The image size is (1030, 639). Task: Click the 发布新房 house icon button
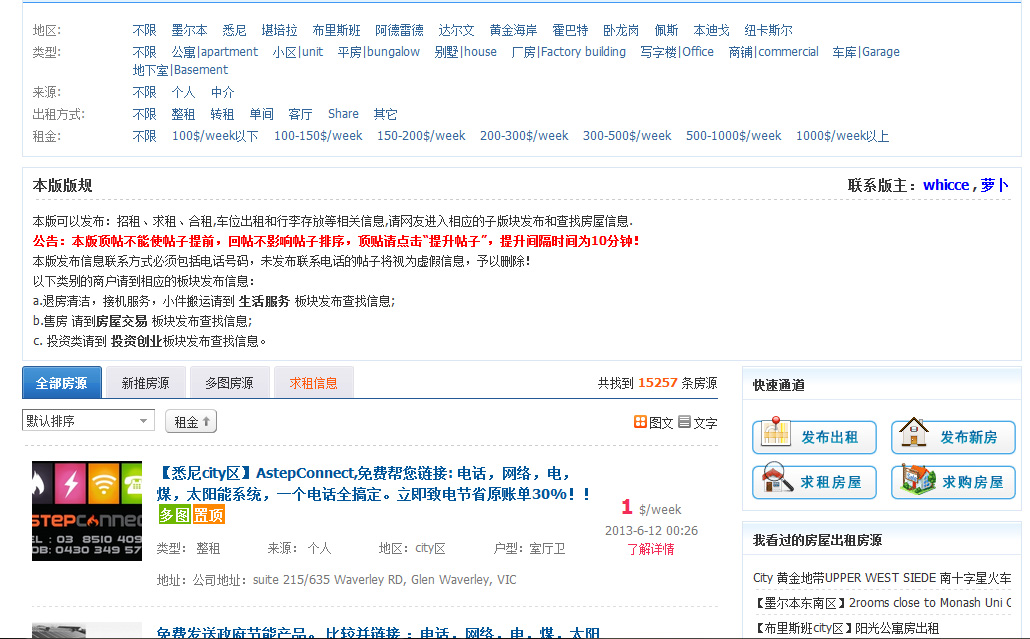click(x=953, y=436)
